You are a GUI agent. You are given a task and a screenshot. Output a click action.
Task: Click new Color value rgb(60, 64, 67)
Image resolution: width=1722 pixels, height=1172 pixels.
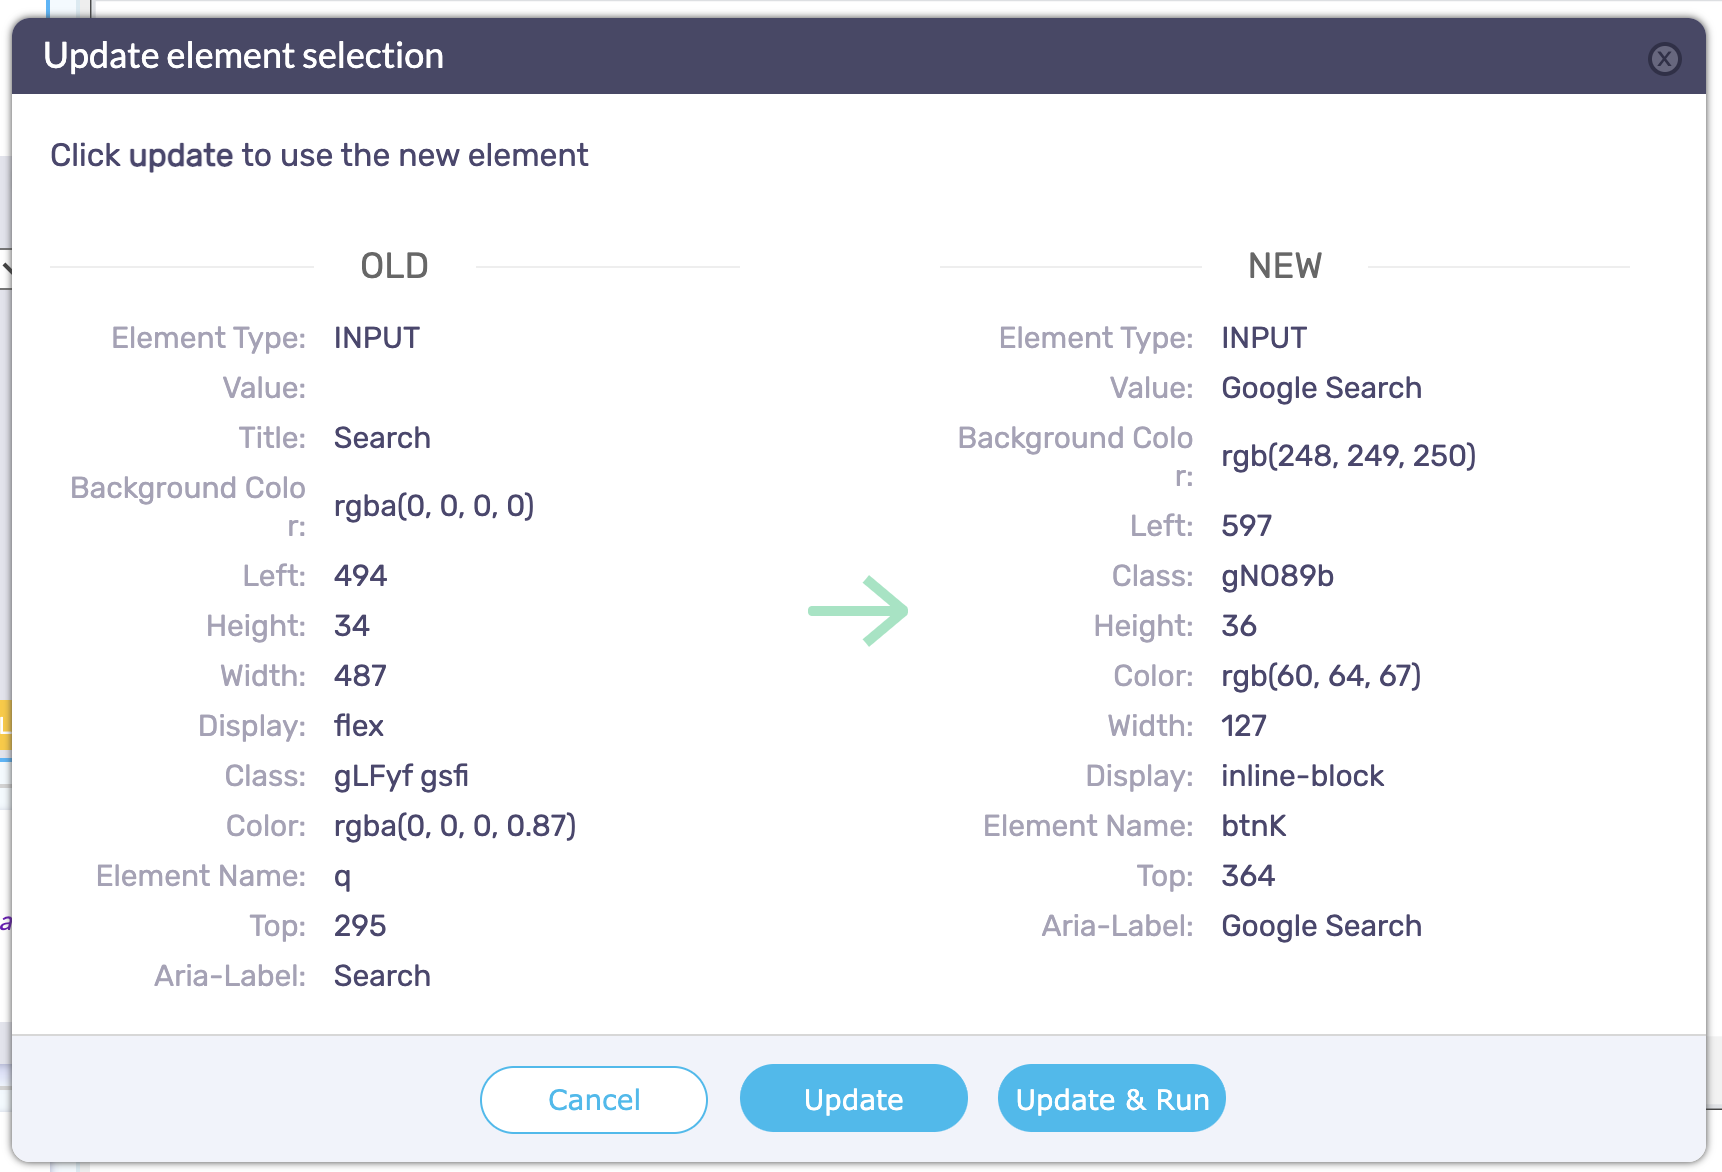point(1322,676)
